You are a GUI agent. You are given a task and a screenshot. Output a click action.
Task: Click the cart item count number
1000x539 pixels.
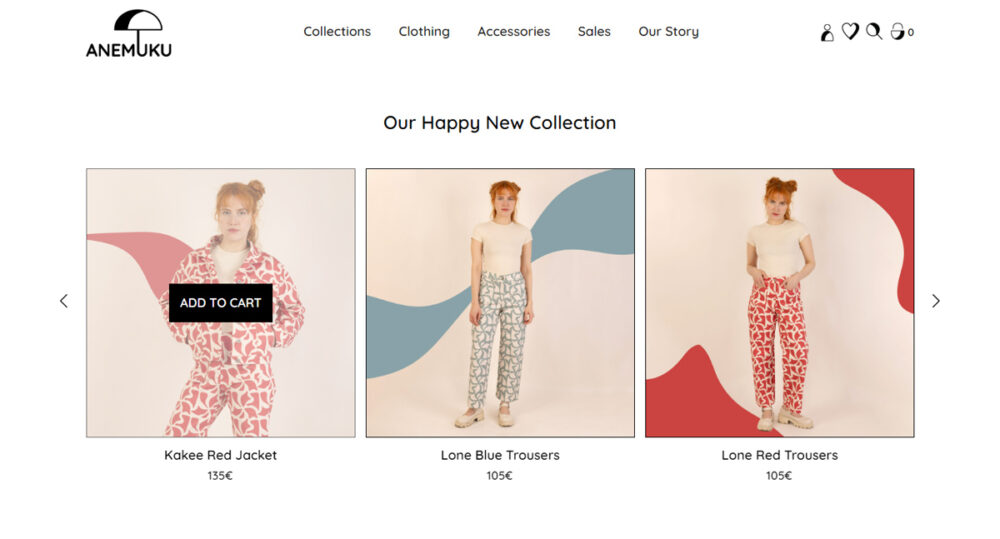point(911,33)
